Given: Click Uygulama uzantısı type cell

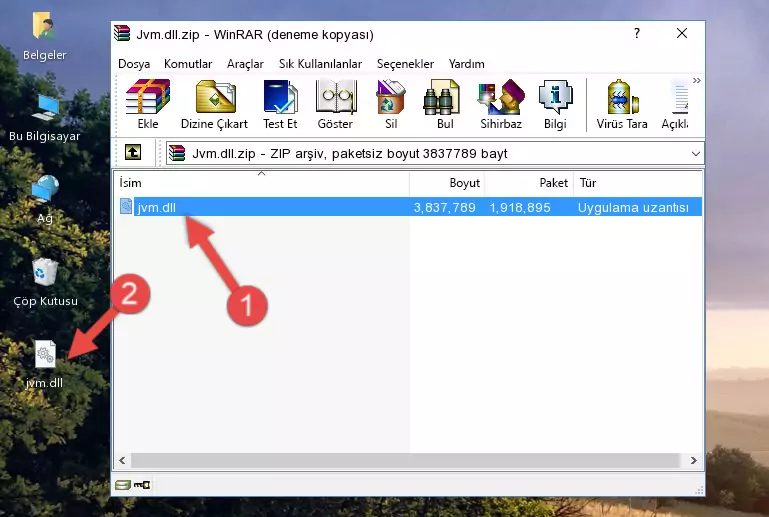Looking at the screenshot, I should pos(633,207).
